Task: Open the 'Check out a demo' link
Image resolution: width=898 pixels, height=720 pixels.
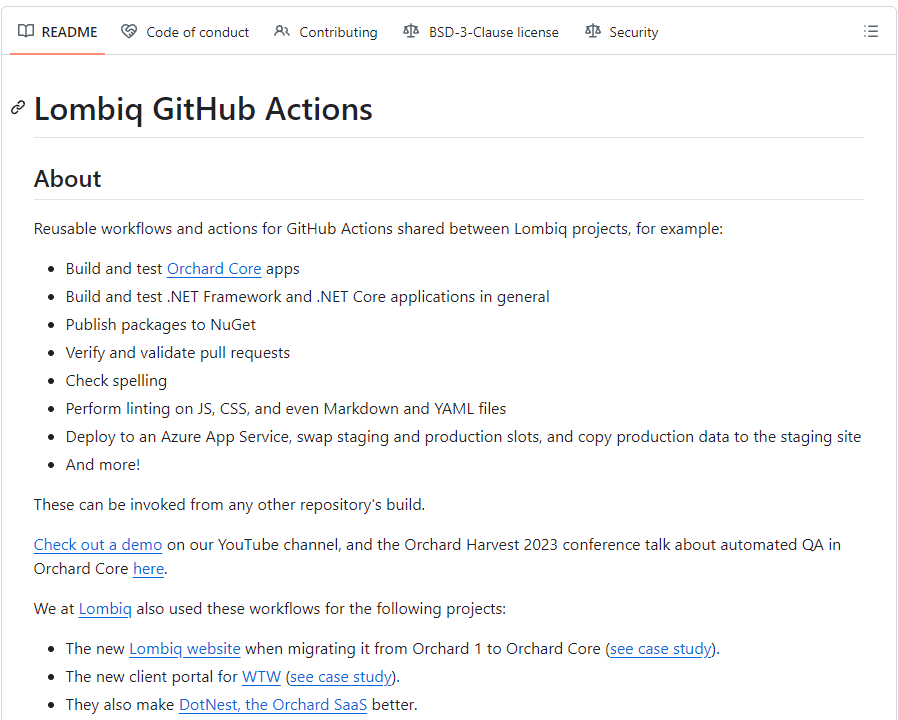Action: tap(98, 545)
